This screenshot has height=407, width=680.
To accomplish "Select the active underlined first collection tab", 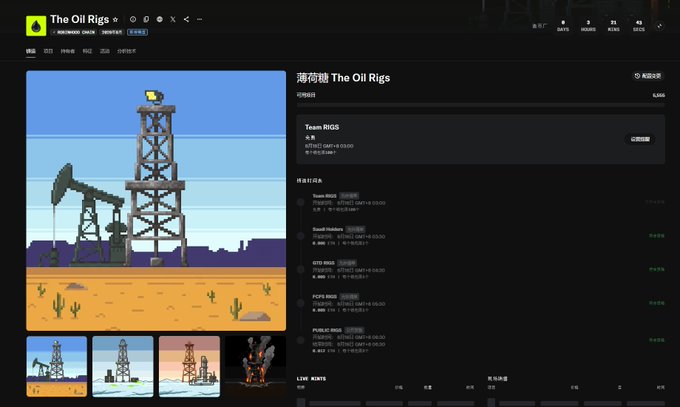I will (31, 51).
